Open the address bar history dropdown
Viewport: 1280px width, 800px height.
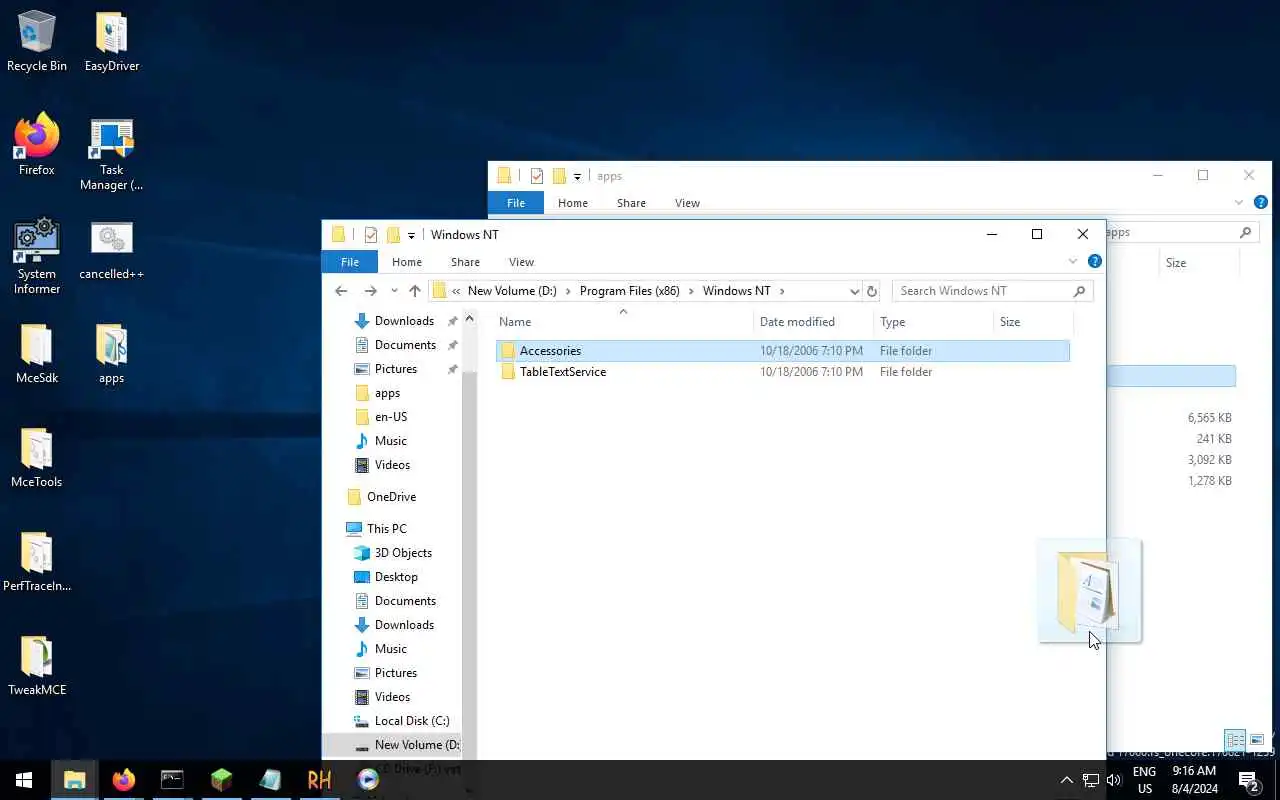854,291
